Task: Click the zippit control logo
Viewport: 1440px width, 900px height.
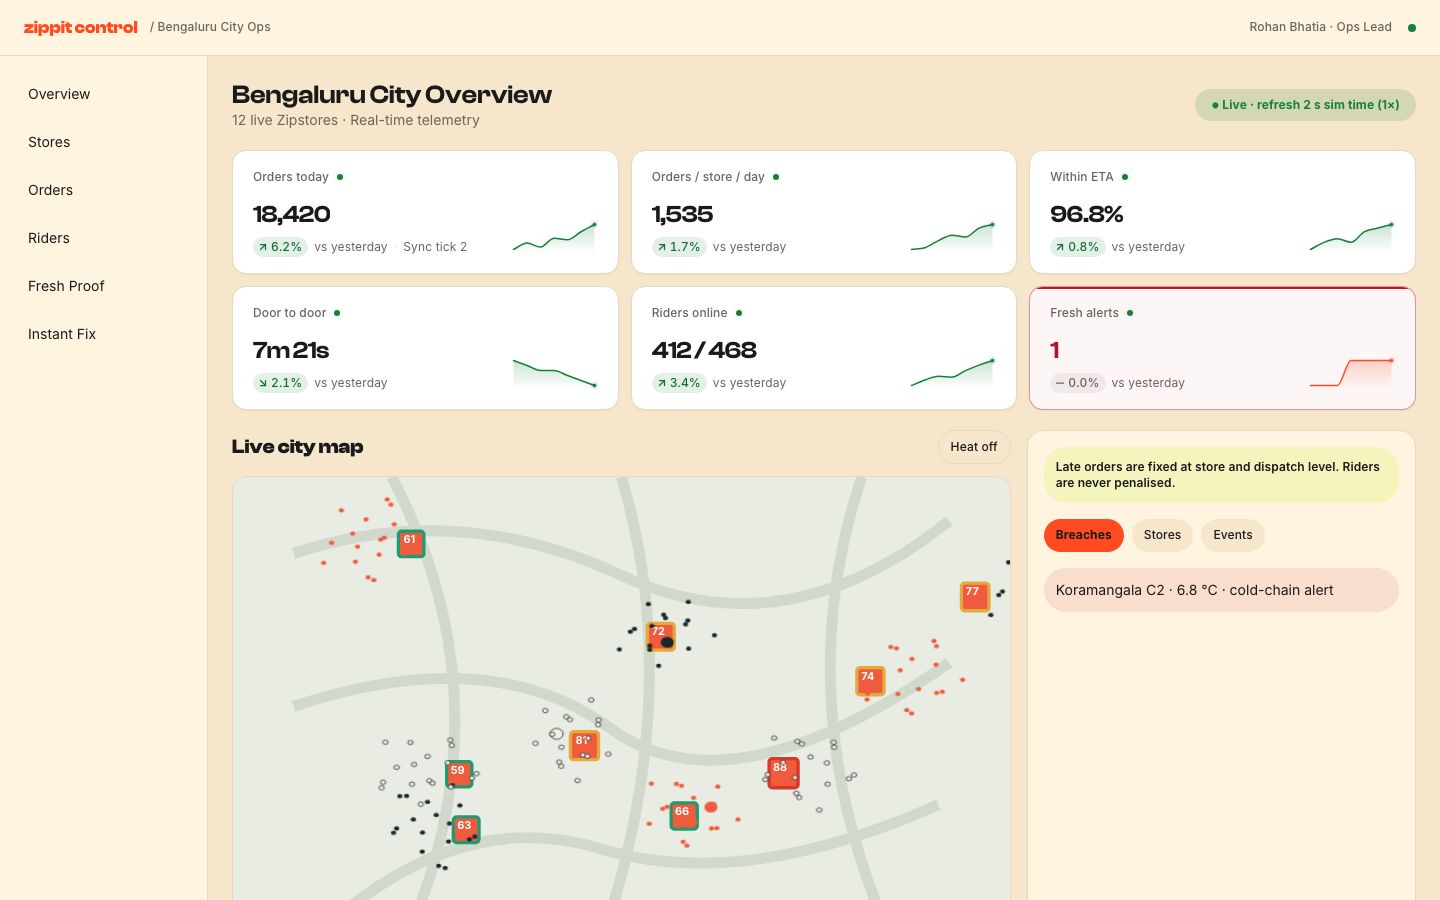Action: [81, 27]
